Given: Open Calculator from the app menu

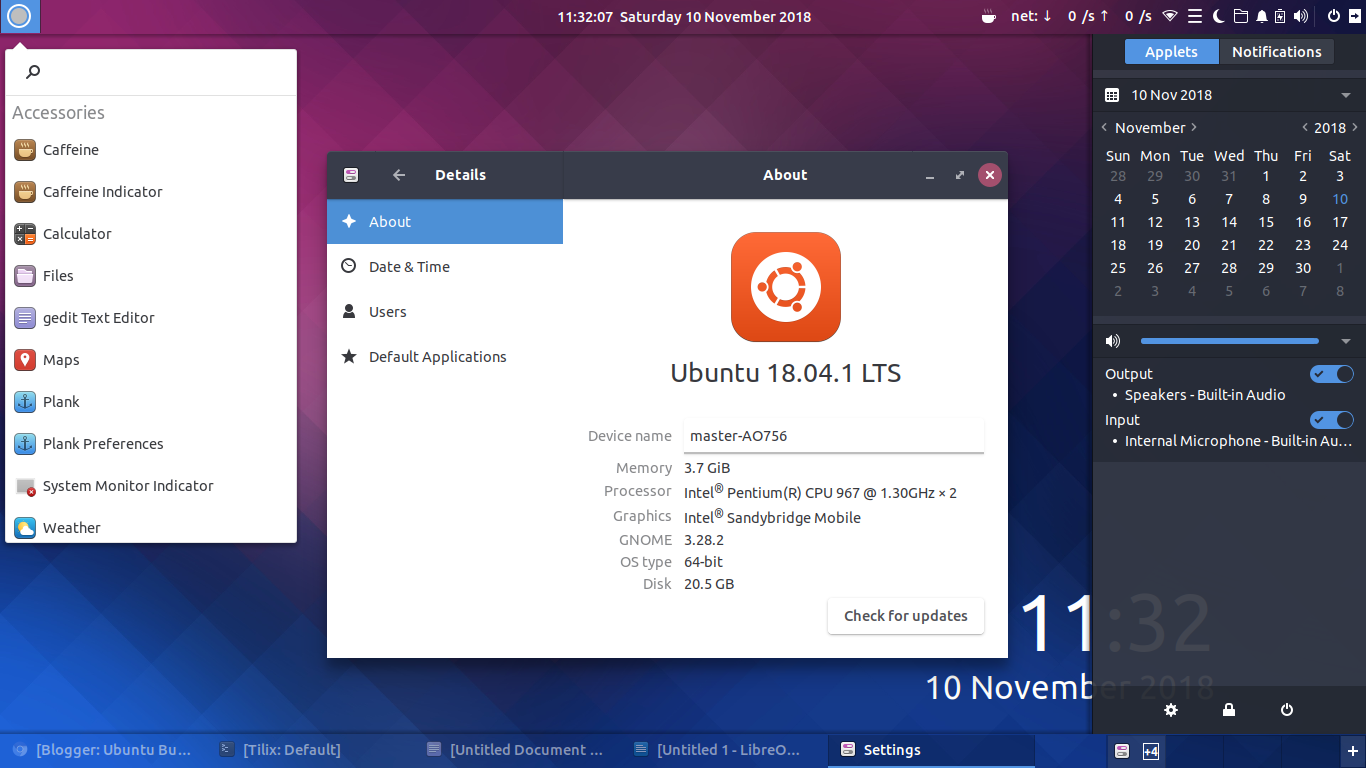Looking at the screenshot, I should [151, 234].
